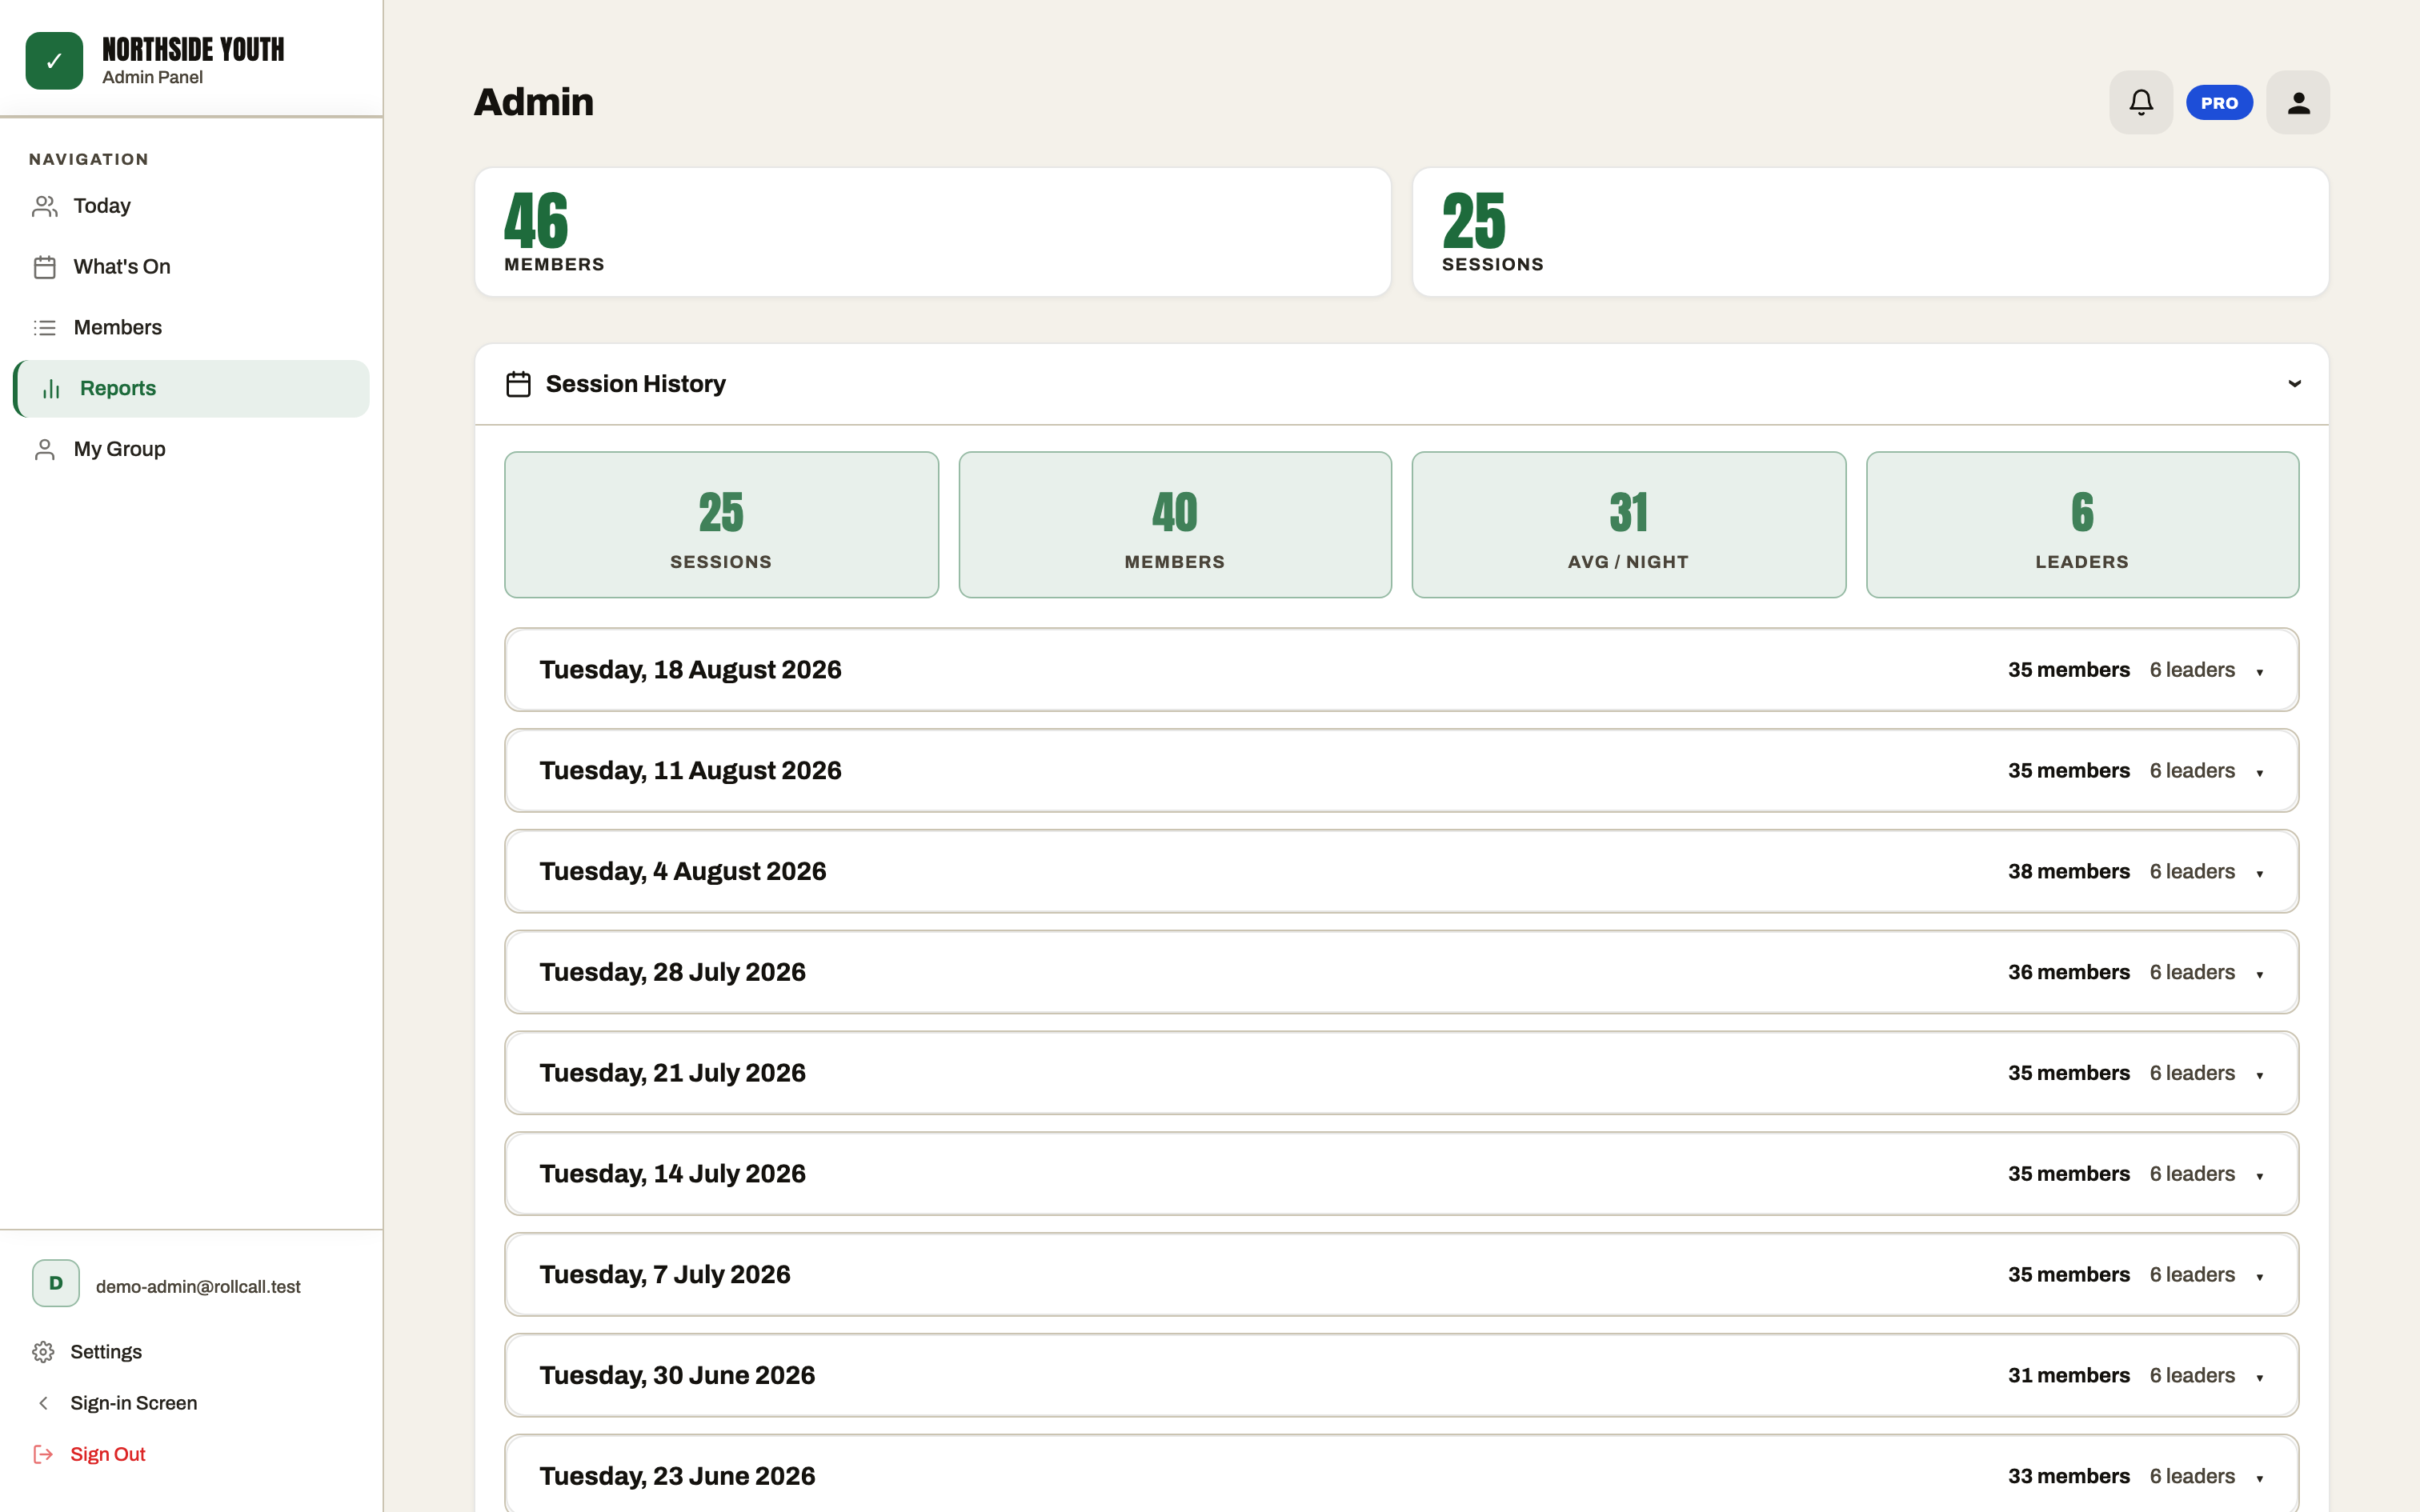Viewport: 2420px width, 1512px height.
Task: Go to the Today page
Action: tap(192, 206)
